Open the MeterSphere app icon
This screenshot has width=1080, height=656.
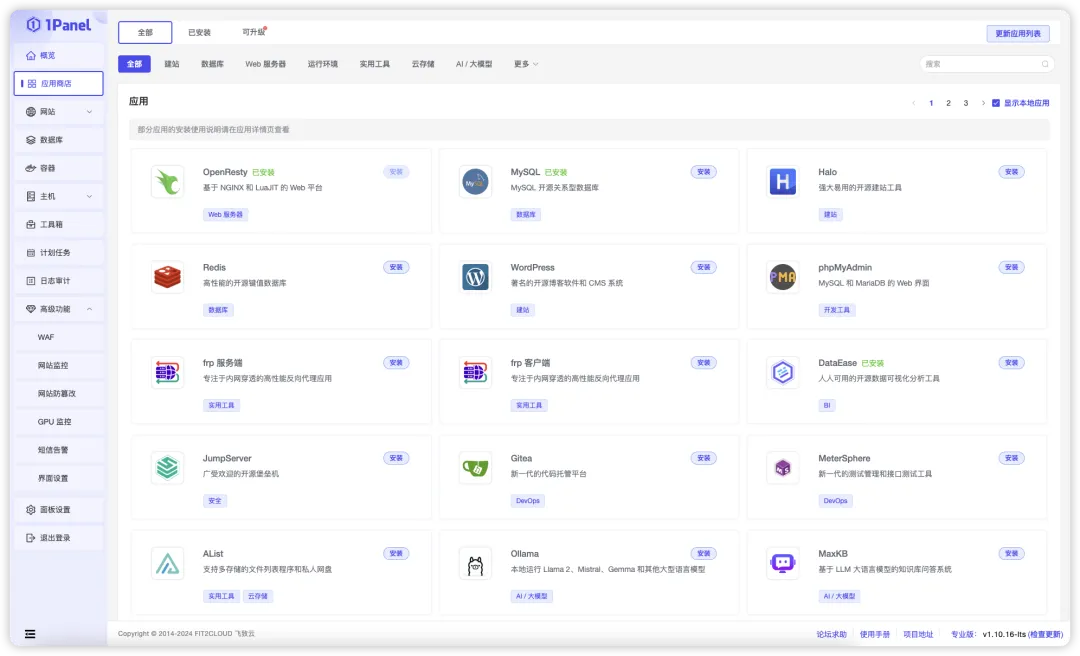(782, 468)
